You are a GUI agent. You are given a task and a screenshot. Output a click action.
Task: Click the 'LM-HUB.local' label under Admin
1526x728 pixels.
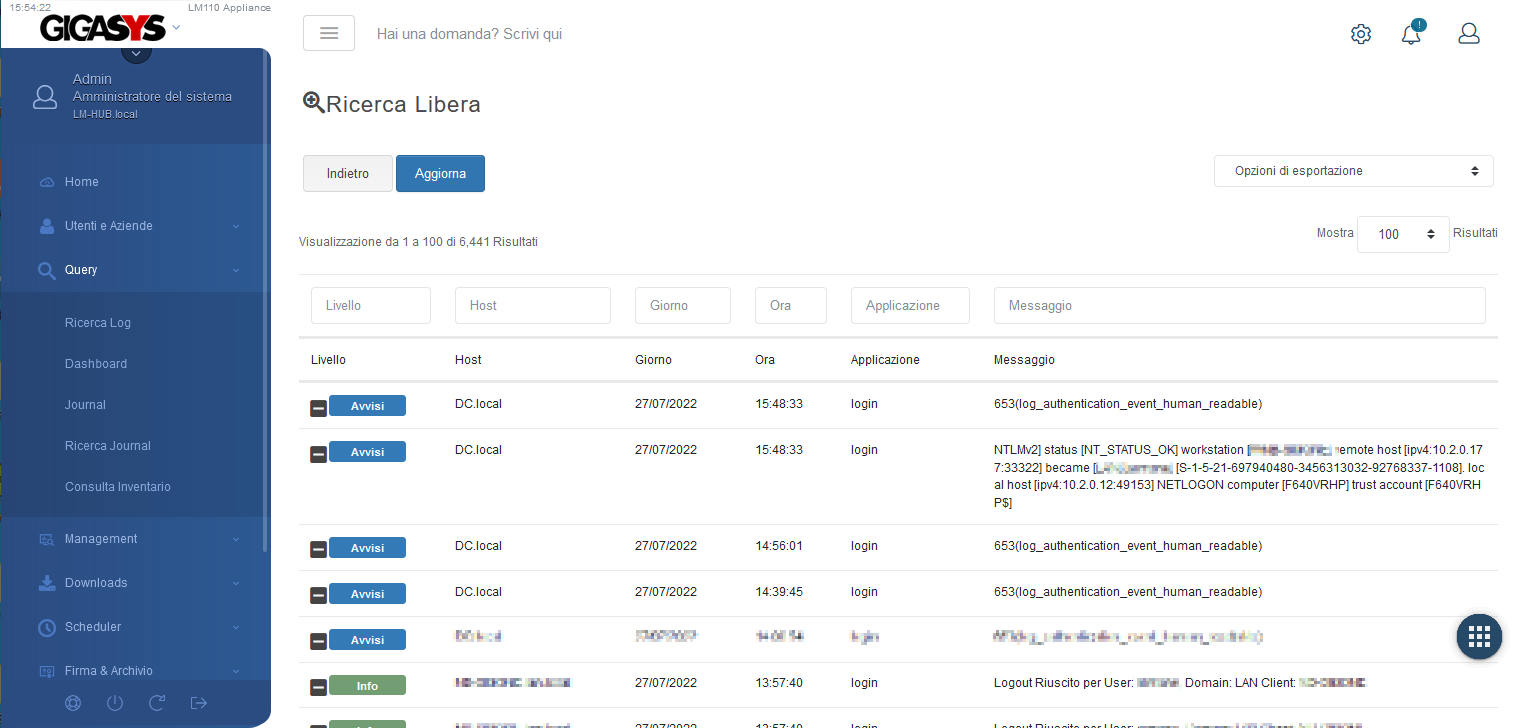tap(105, 114)
